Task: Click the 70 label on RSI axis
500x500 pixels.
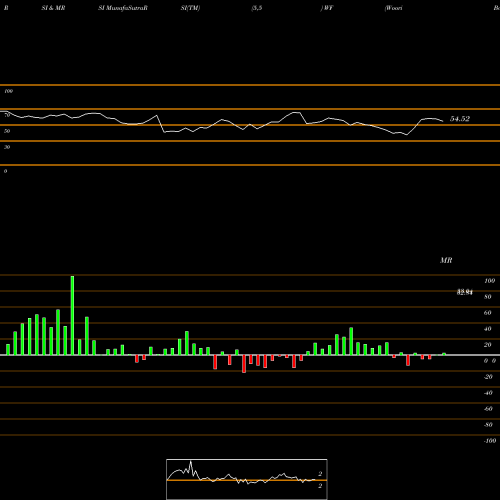Action: [x=7, y=115]
